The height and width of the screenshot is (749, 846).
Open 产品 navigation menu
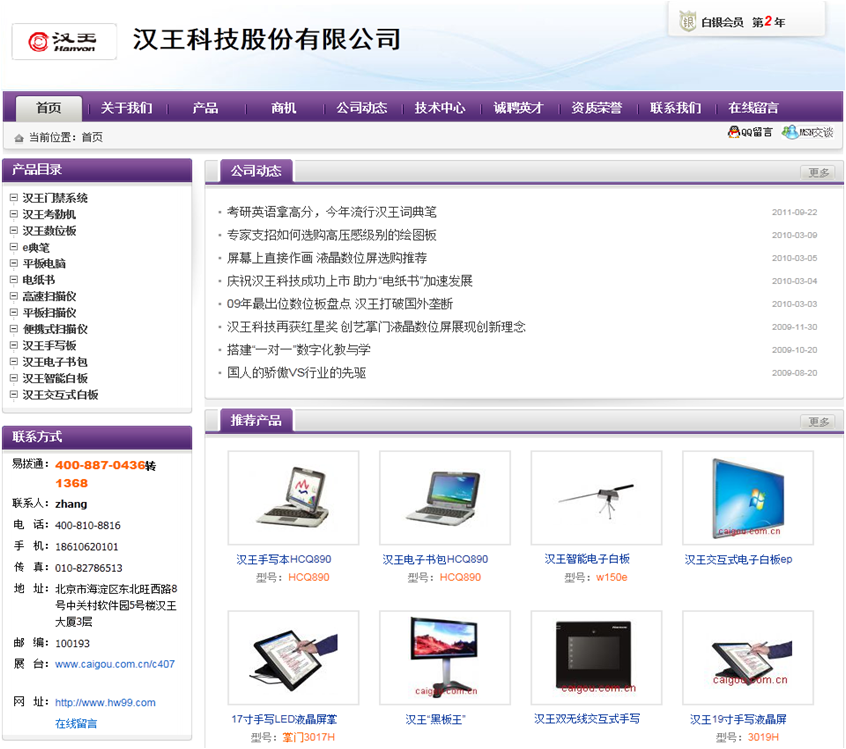(x=206, y=108)
